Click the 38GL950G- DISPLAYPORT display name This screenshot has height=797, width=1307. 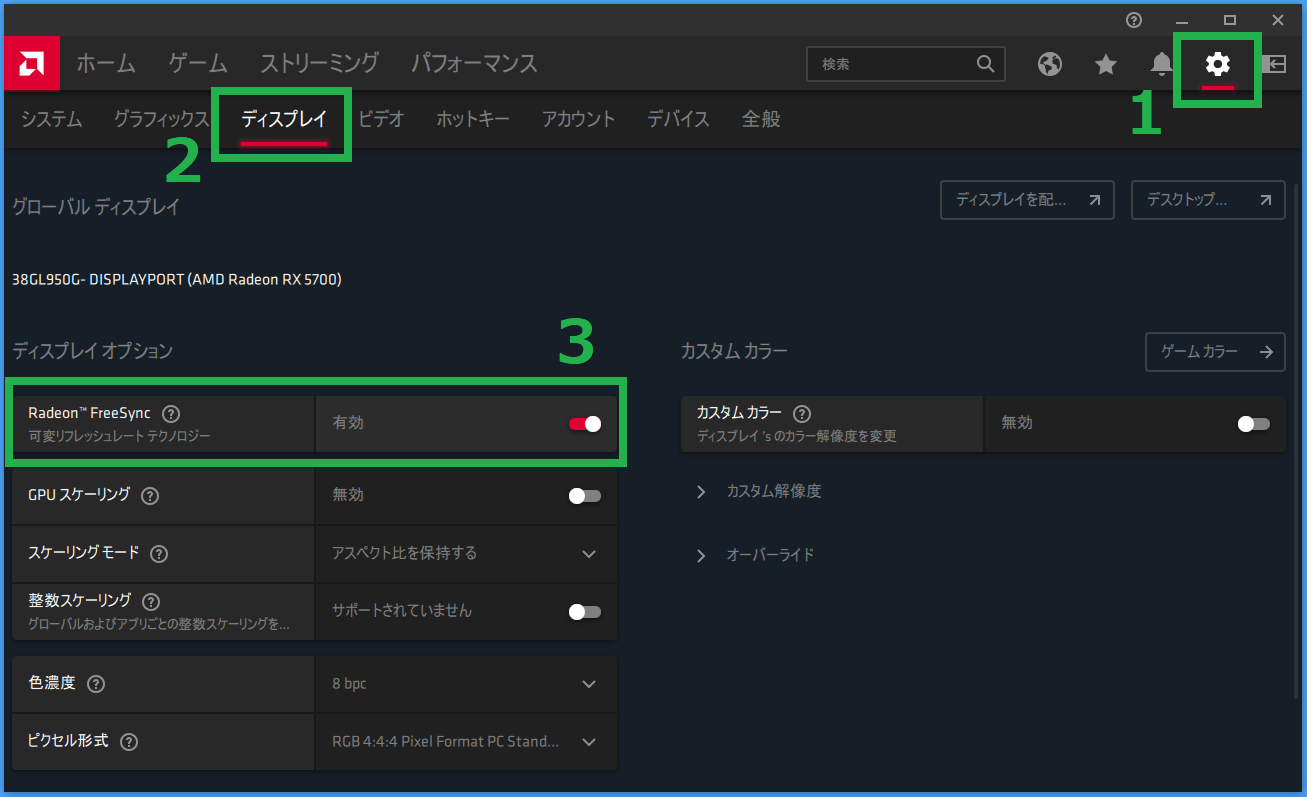[x=177, y=280]
